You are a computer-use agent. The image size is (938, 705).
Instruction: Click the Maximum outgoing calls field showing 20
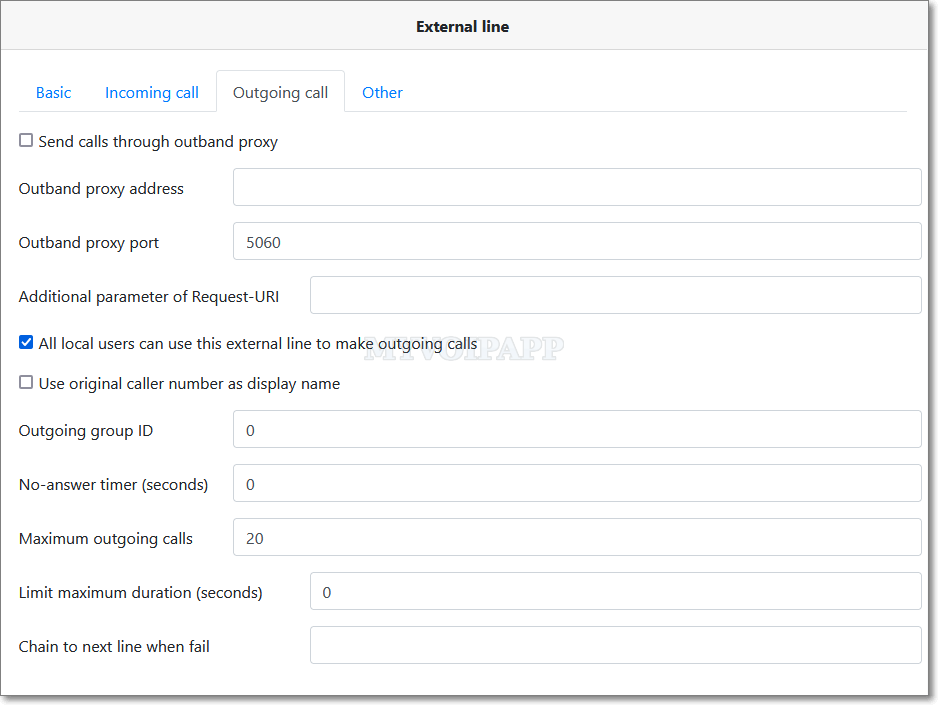pos(576,537)
